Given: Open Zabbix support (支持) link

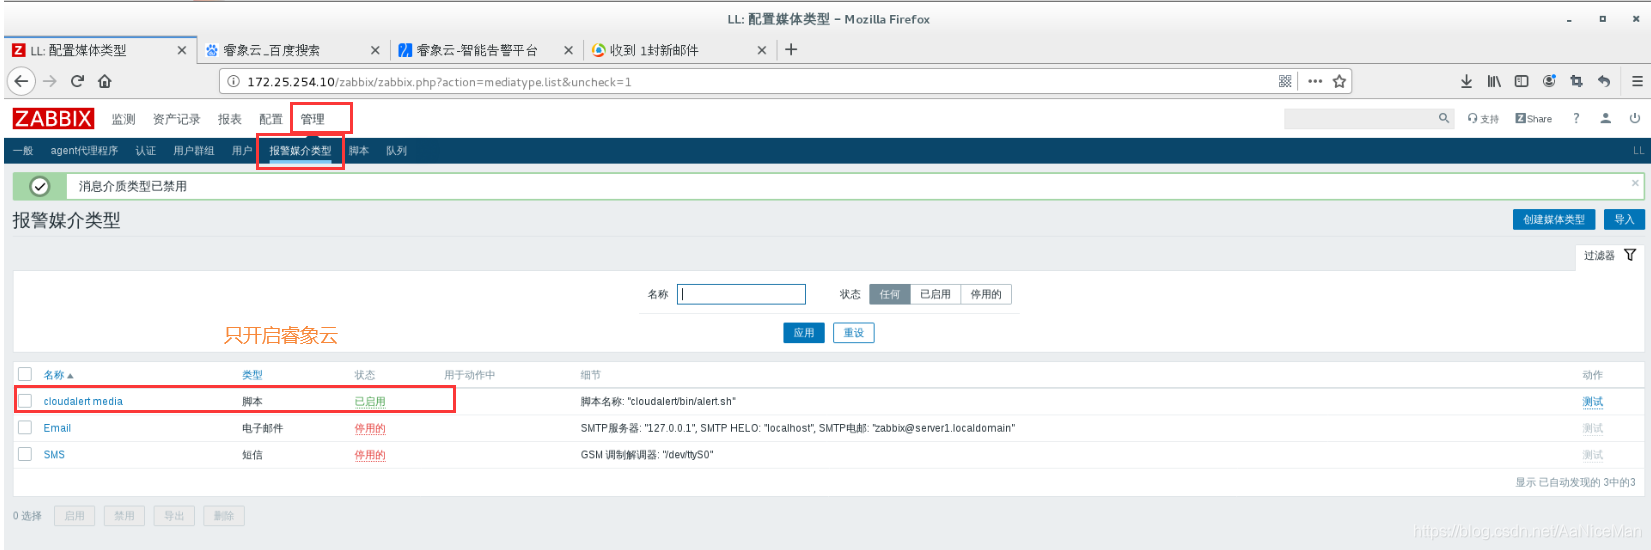Looking at the screenshot, I should point(1483,119).
